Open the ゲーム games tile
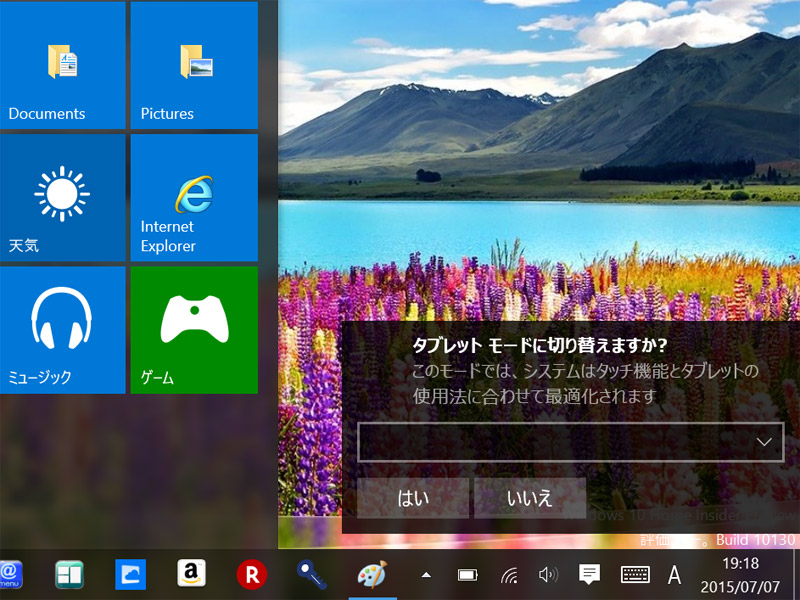Screen dimensions: 800x600 [194, 329]
